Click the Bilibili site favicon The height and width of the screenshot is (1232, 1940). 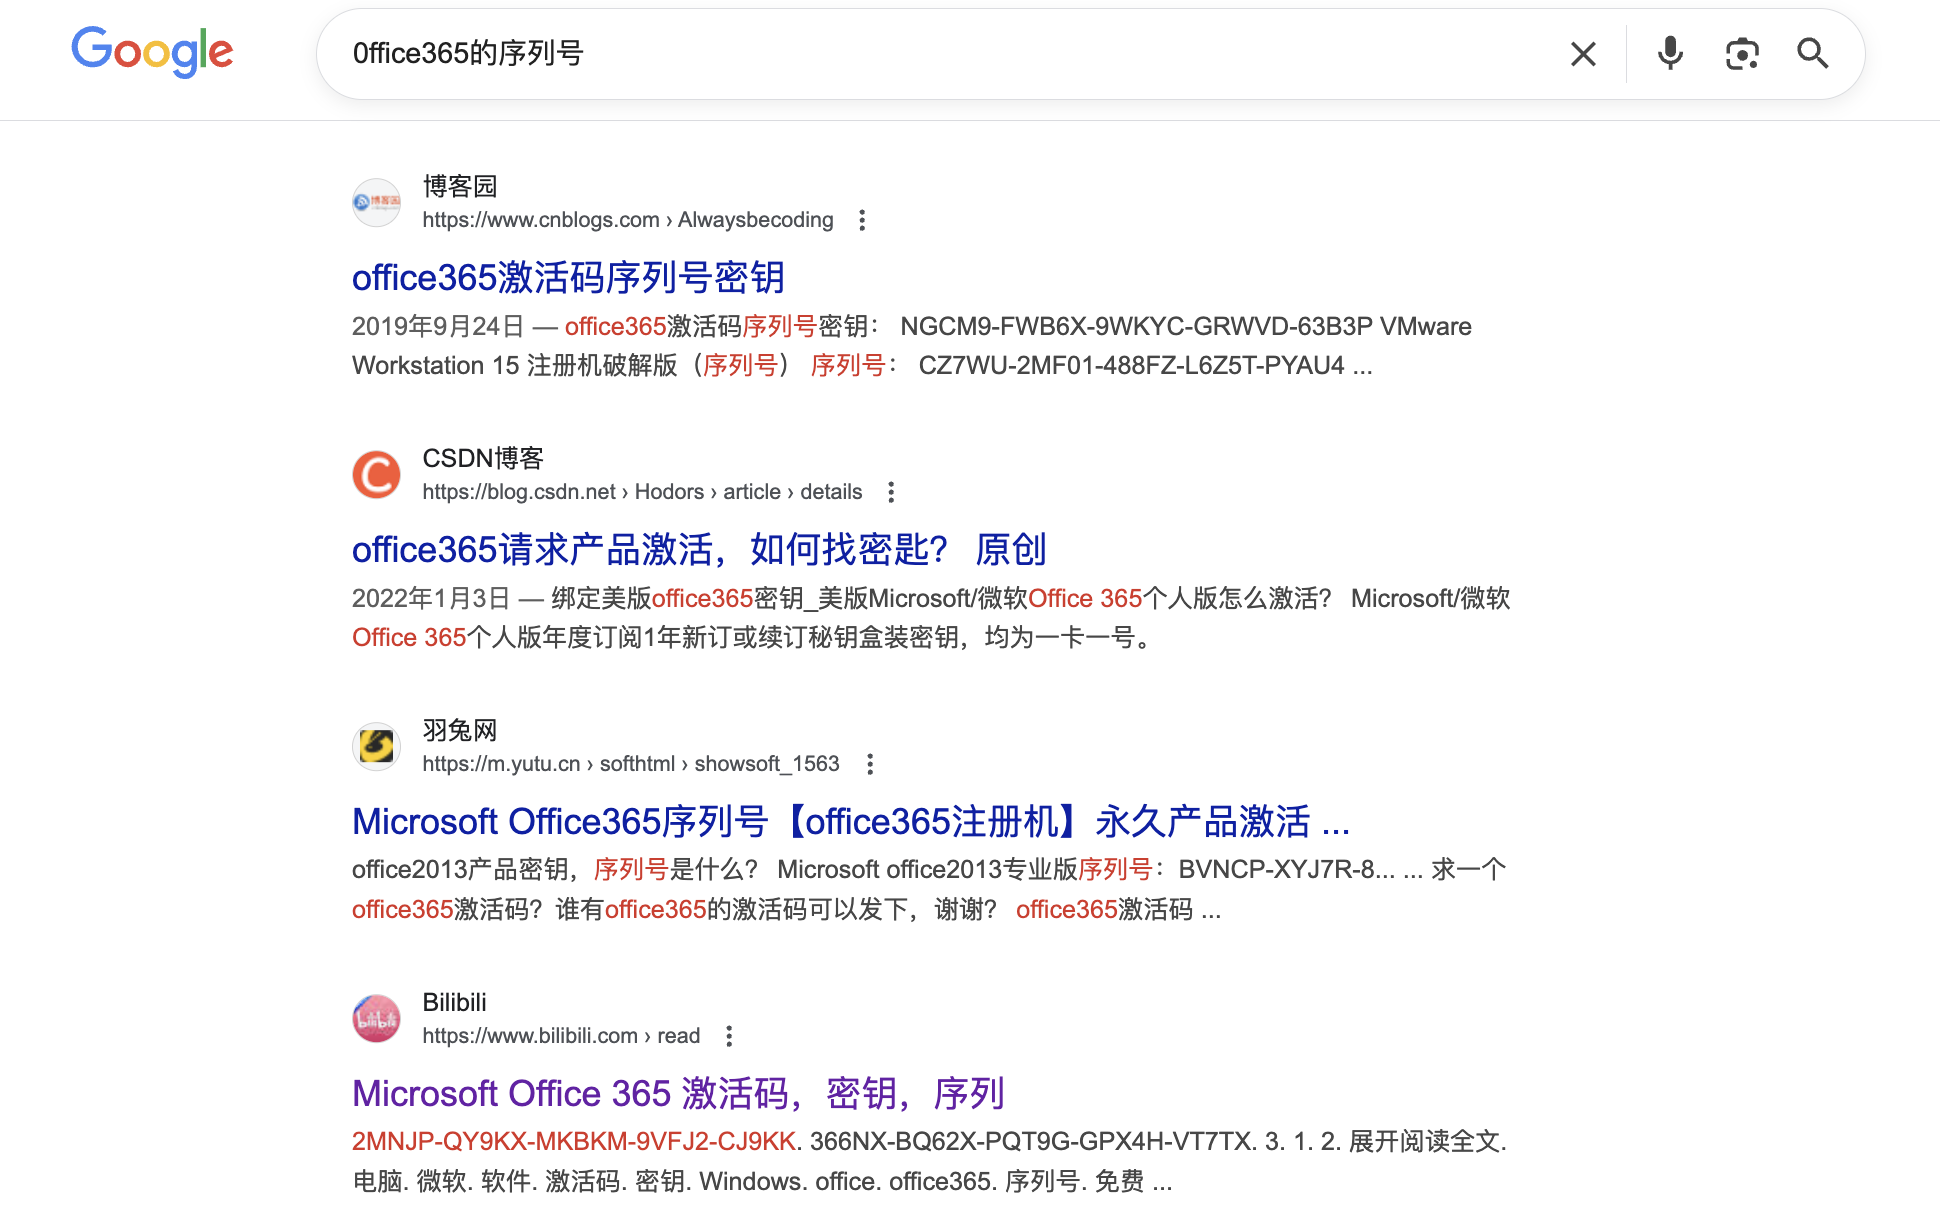(x=377, y=1019)
